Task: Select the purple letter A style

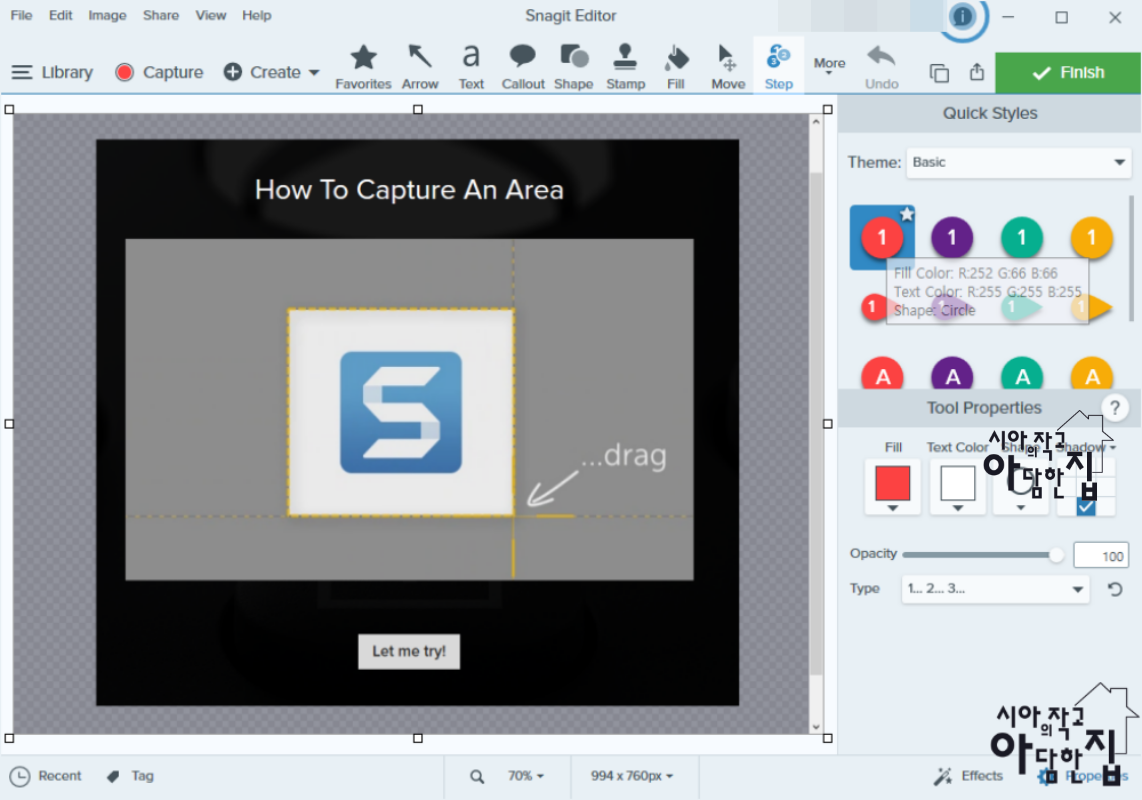Action: (952, 374)
